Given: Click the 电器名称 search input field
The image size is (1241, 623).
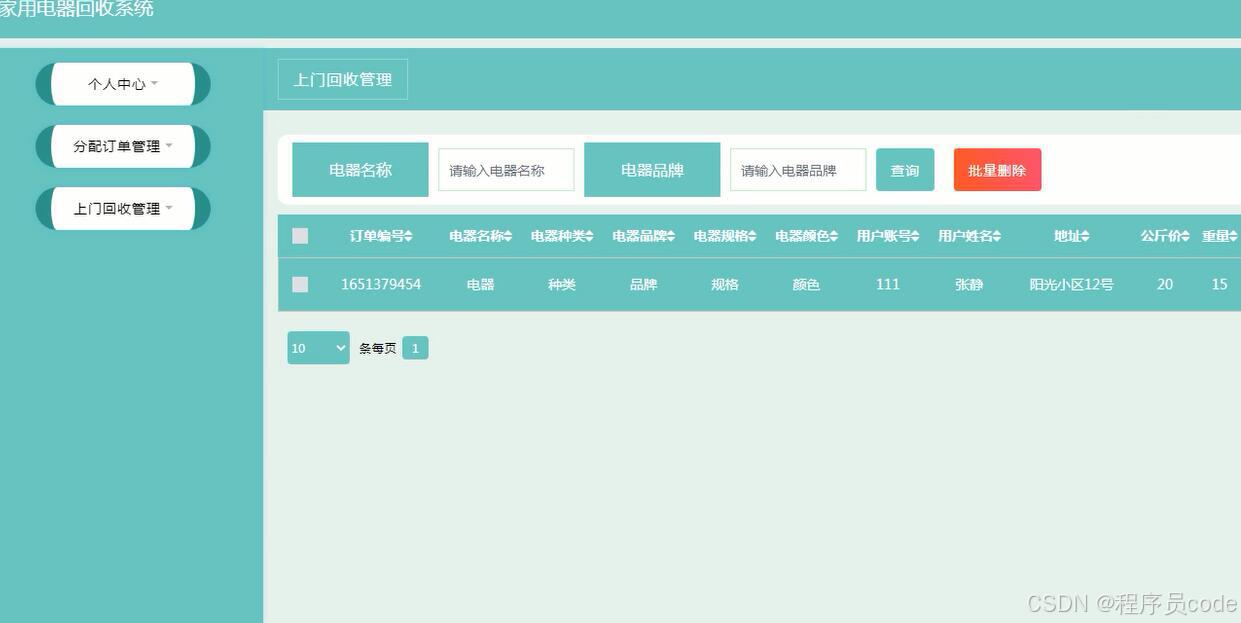Looking at the screenshot, I should [506, 169].
